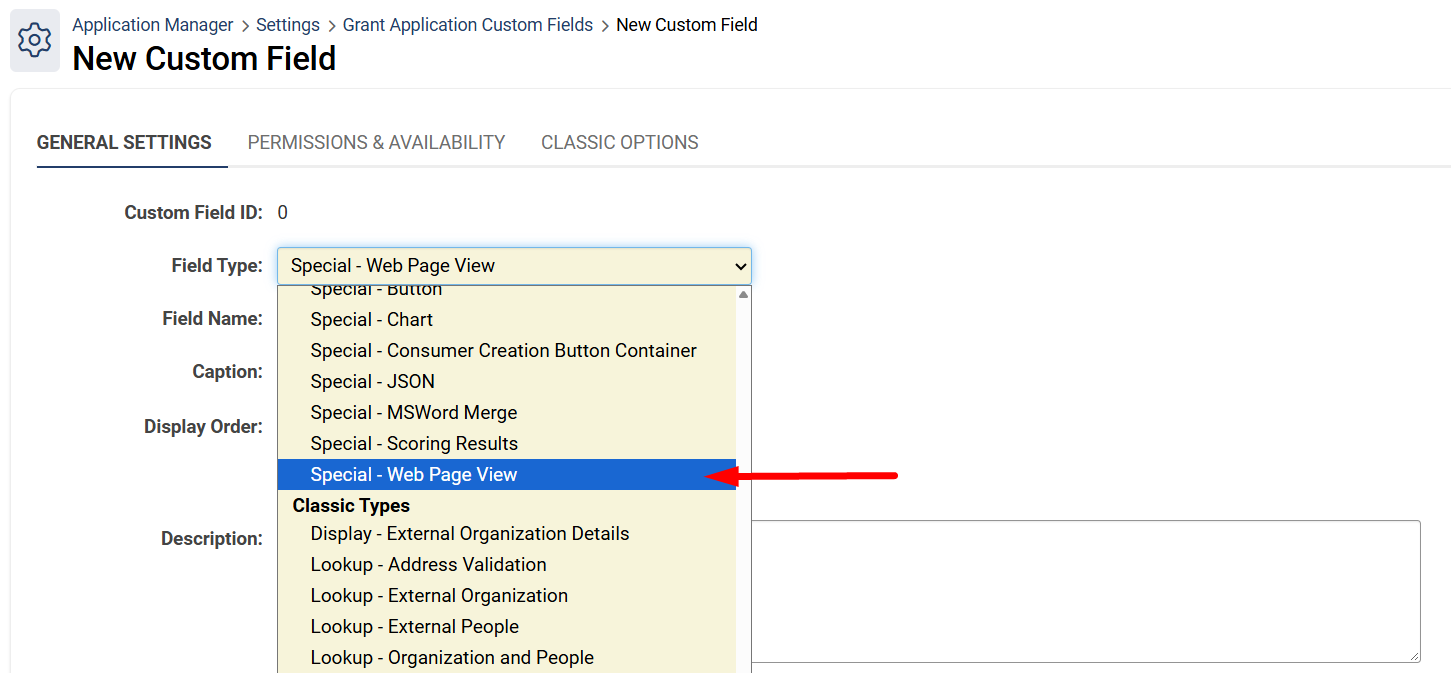Select Special - Chart option

point(507,320)
